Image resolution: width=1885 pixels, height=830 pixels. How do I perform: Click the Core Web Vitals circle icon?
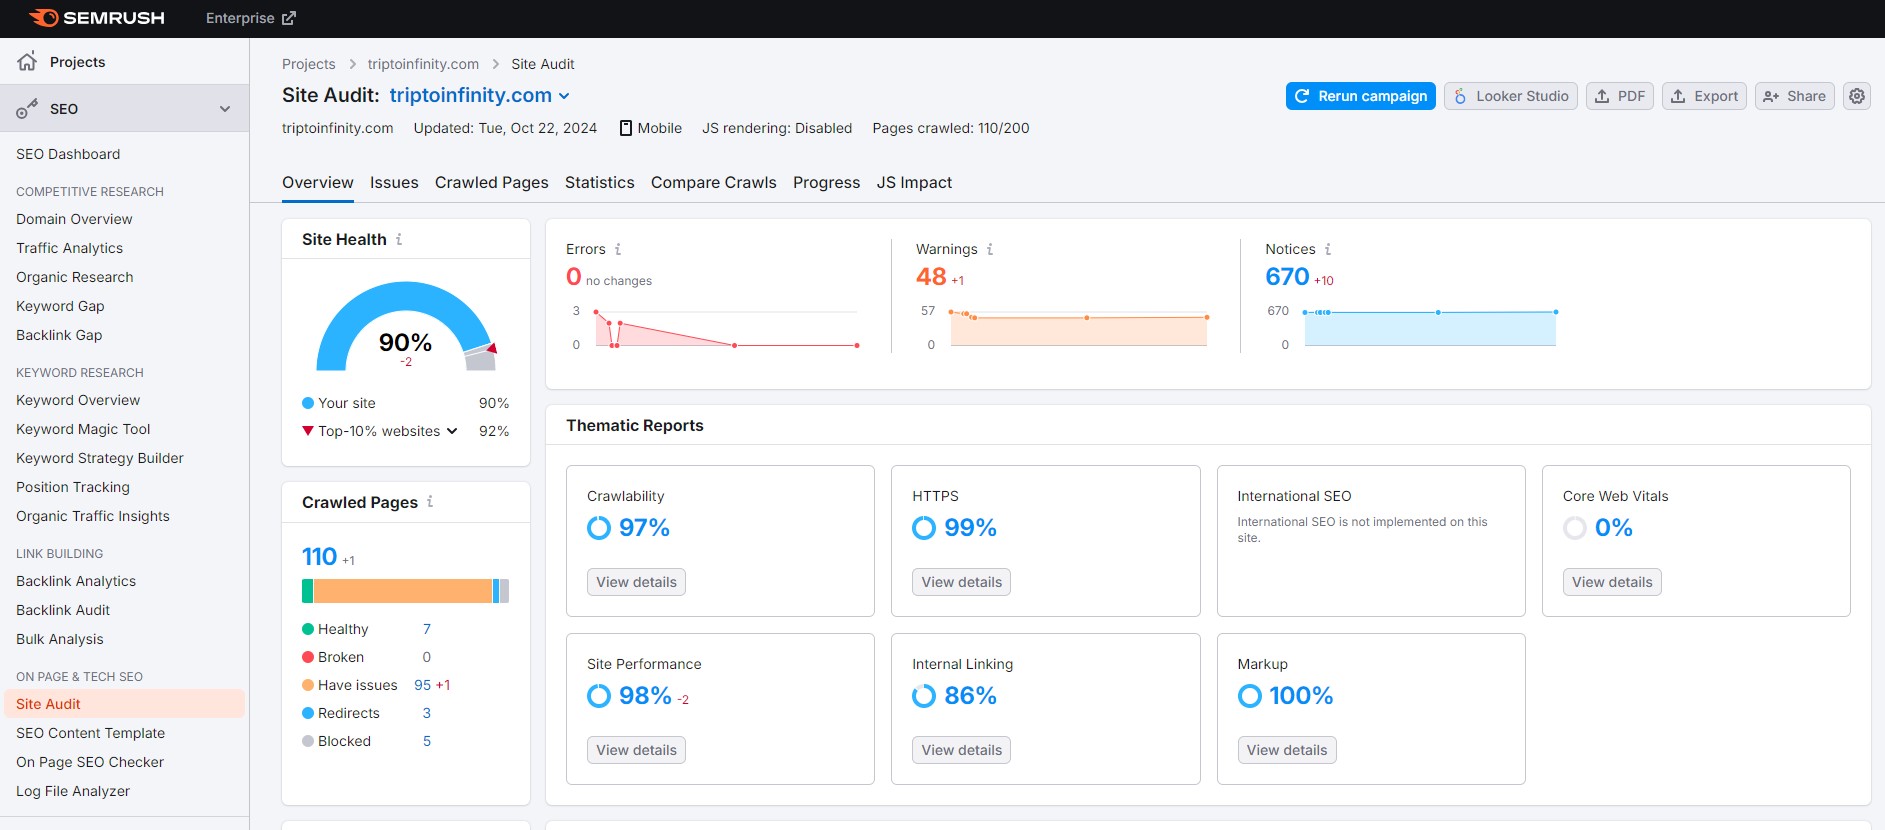[x=1575, y=528]
